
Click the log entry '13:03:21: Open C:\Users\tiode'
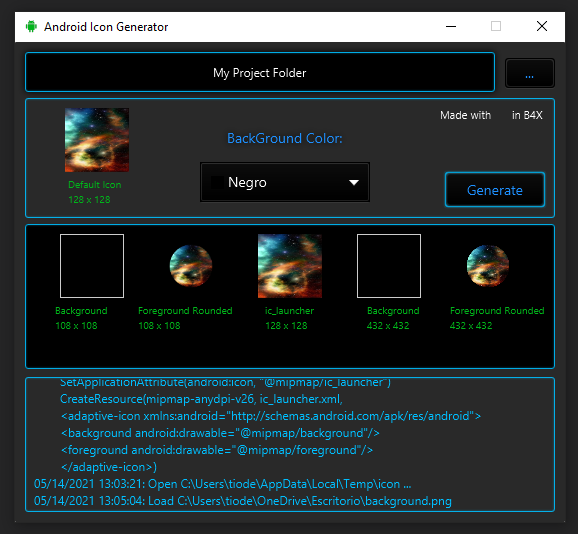click(x=222, y=484)
